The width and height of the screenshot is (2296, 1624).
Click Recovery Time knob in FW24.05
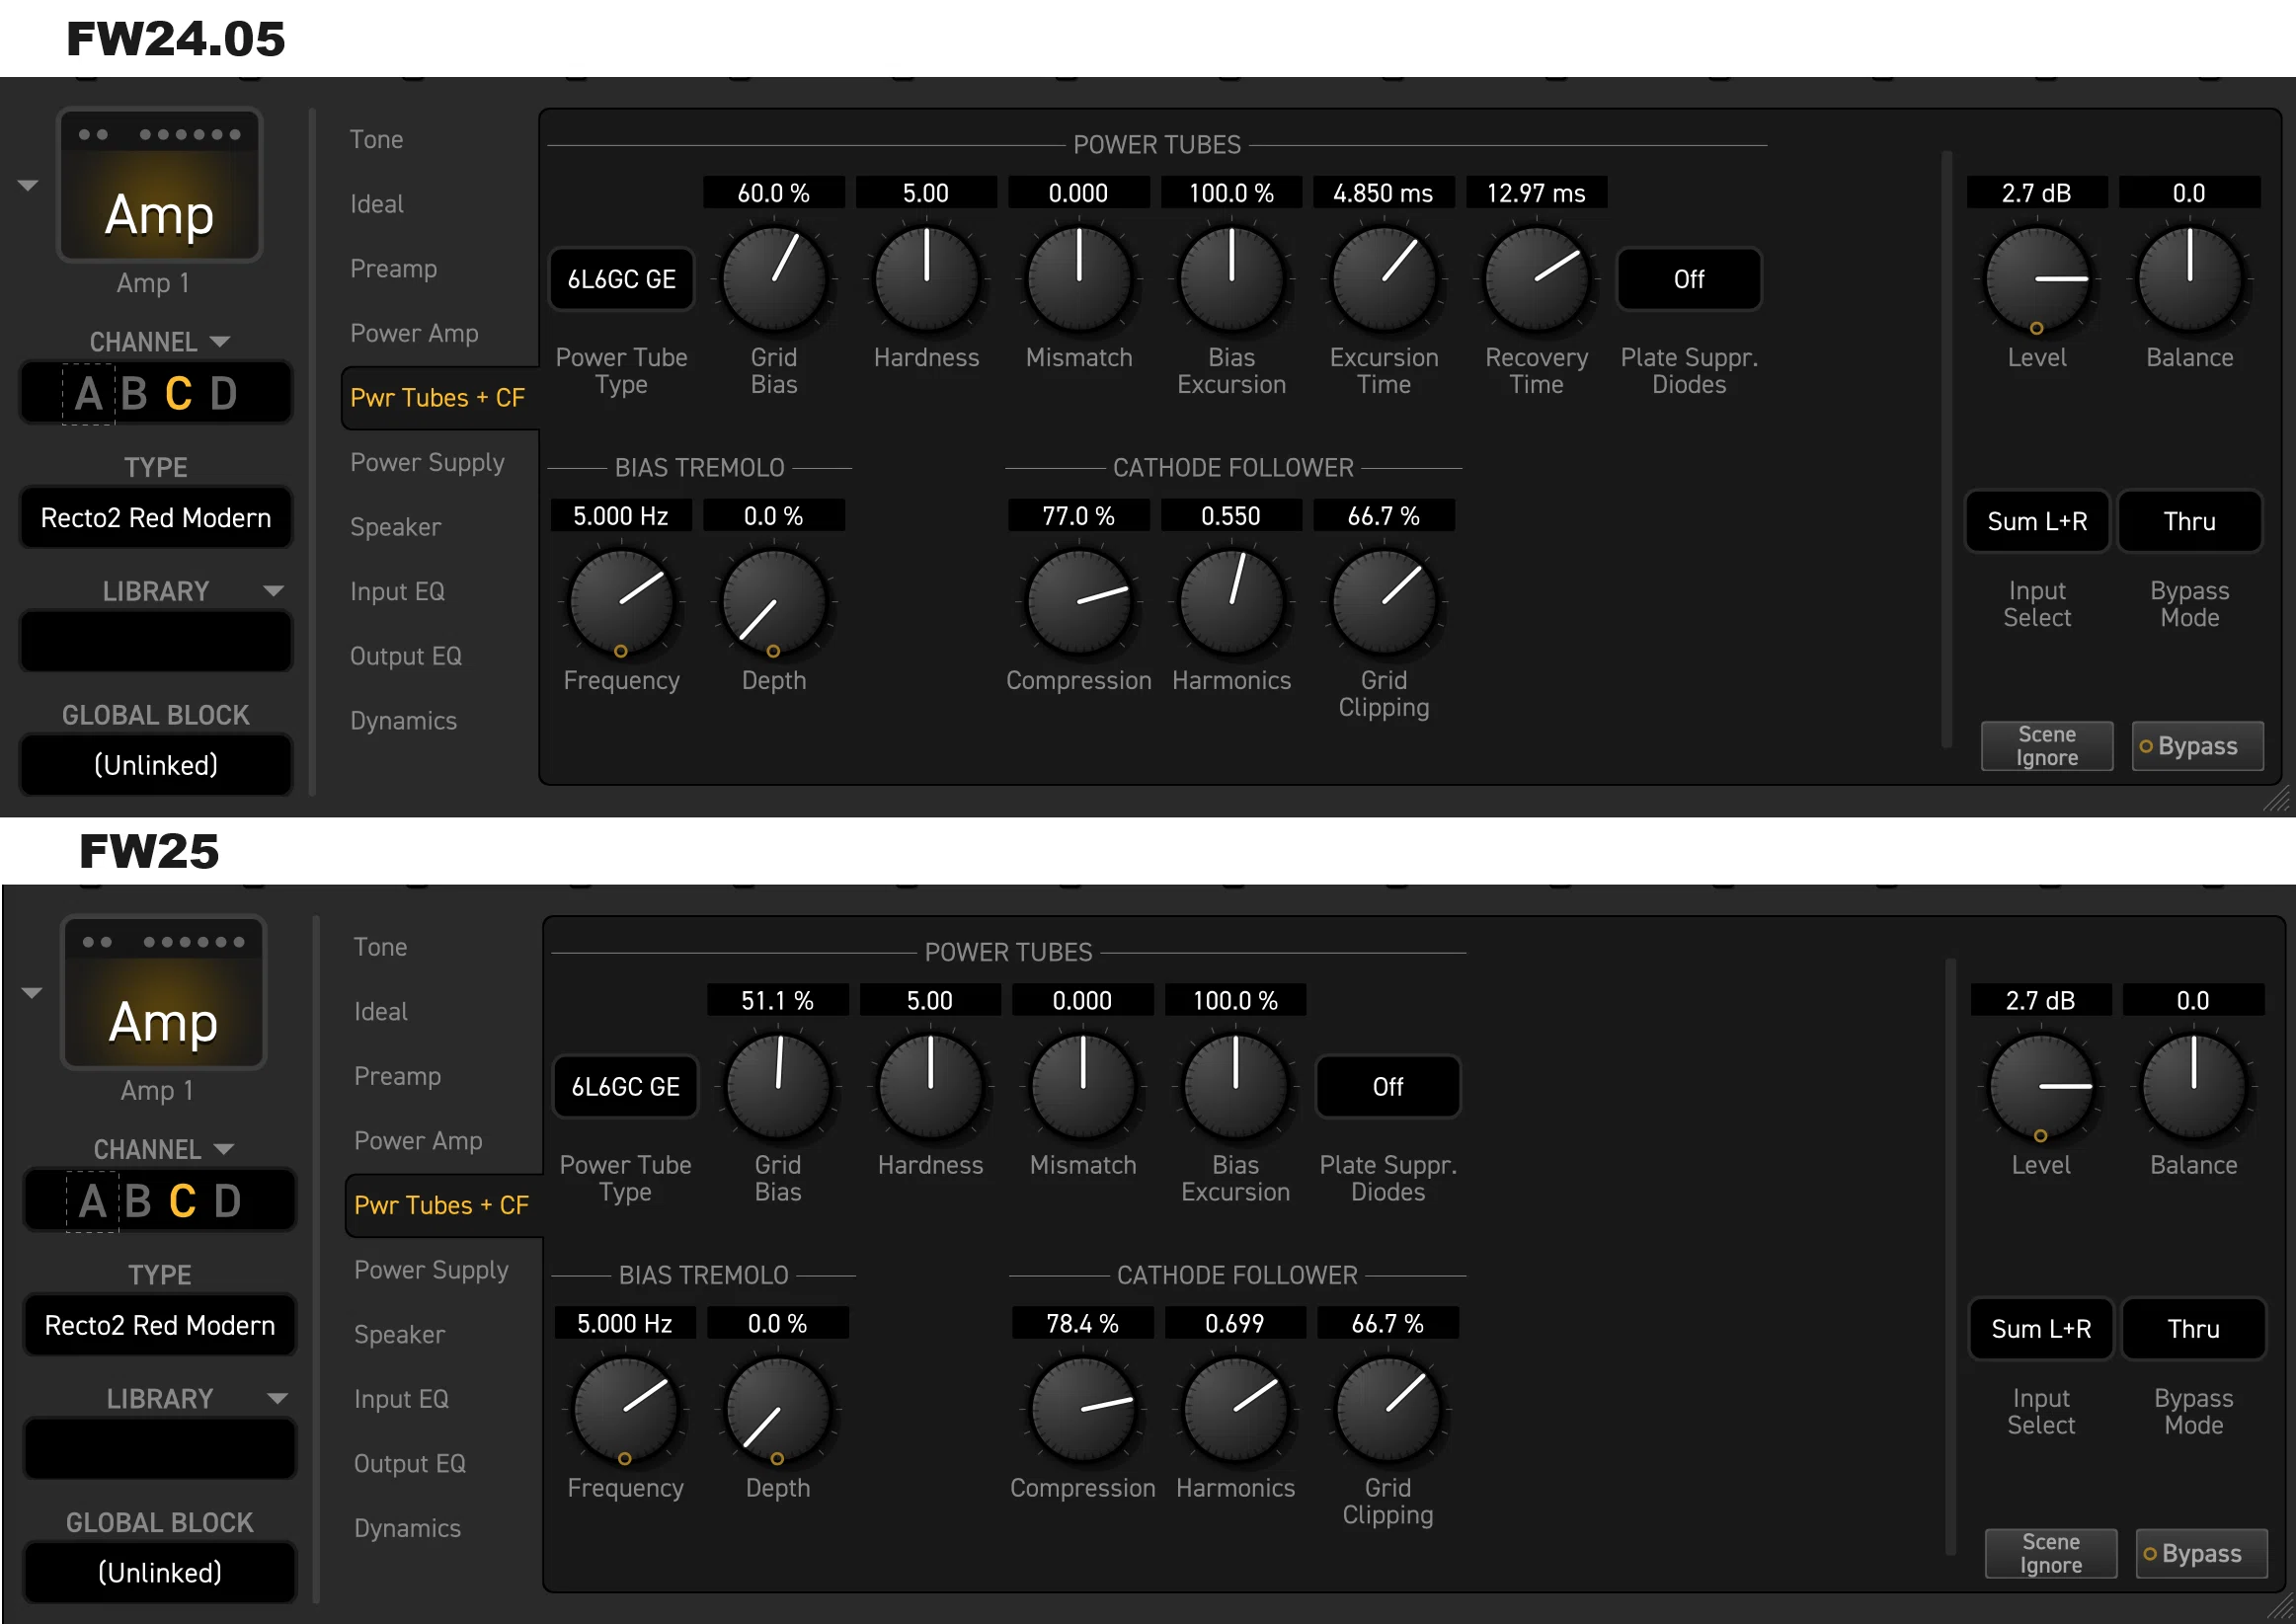[1536, 279]
